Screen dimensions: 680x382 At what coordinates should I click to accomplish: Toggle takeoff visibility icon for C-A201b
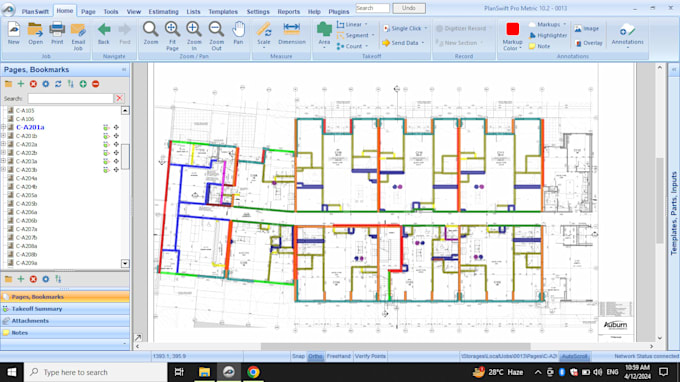106,136
